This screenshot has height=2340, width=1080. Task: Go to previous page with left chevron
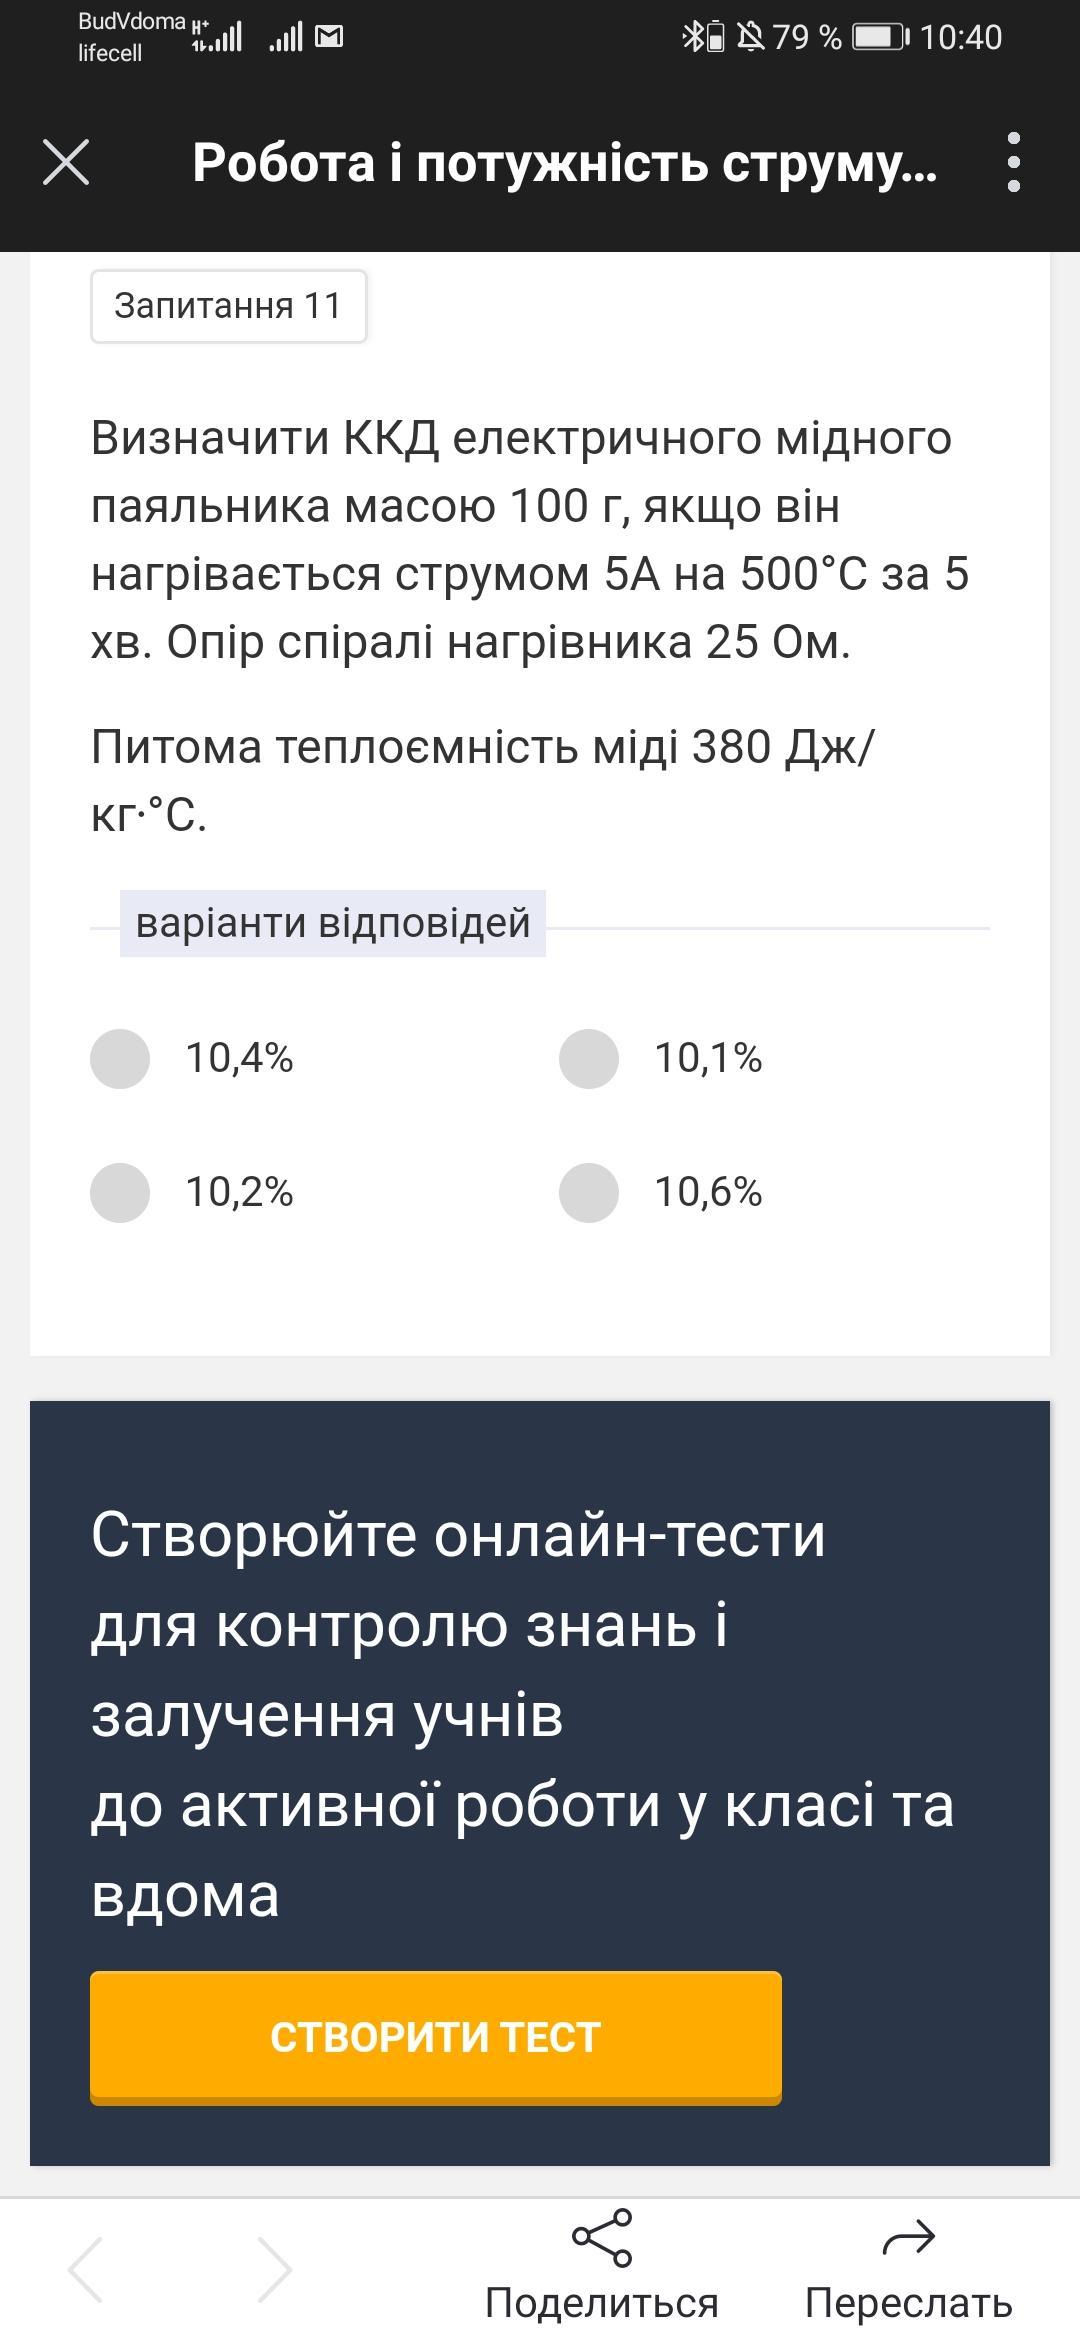[x=87, y=2269]
